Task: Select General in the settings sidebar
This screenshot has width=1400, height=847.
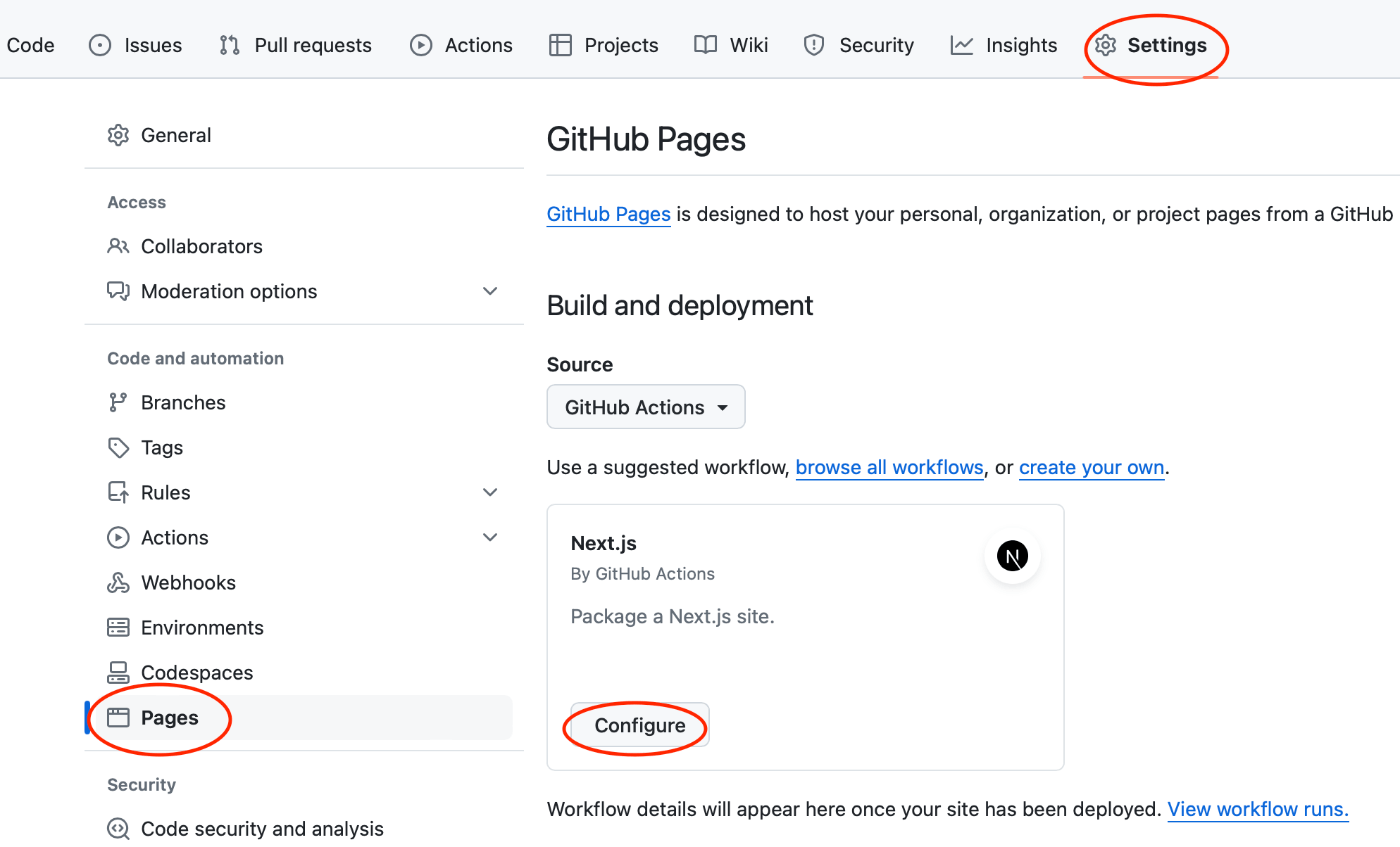Action: [x=176, y=135]
